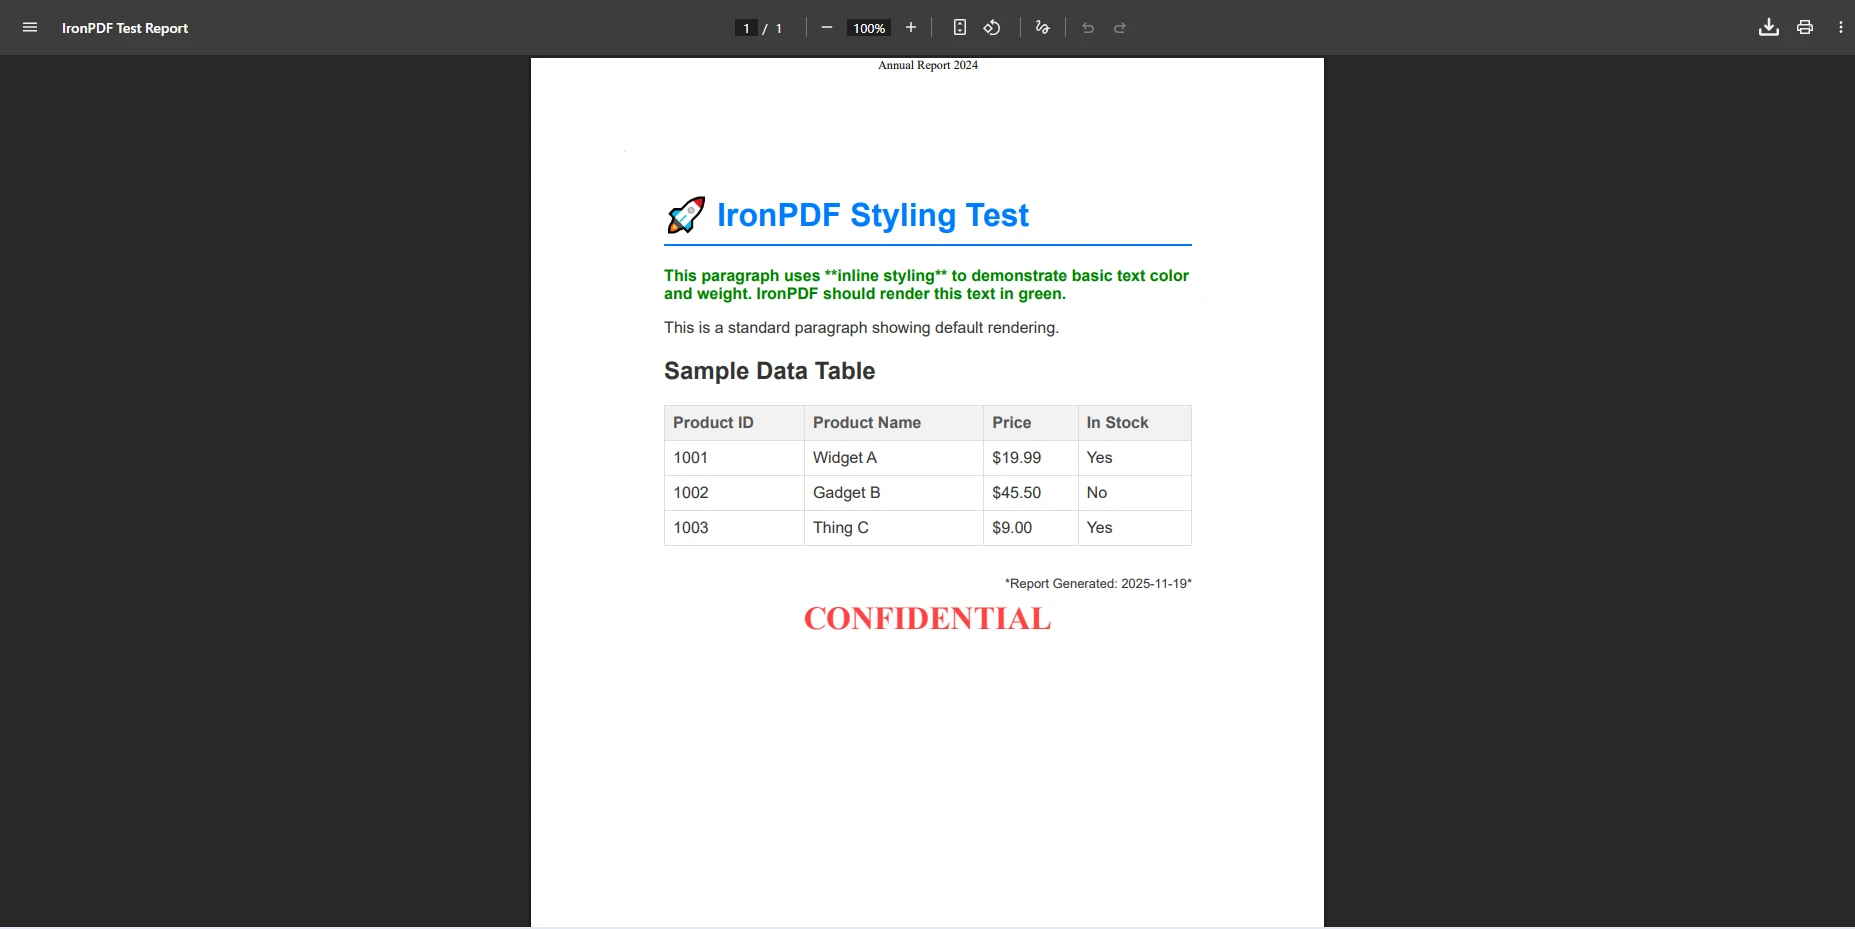1855x929 pixels.
Task: Redo the last annotation
Action: pos(1119,27)
